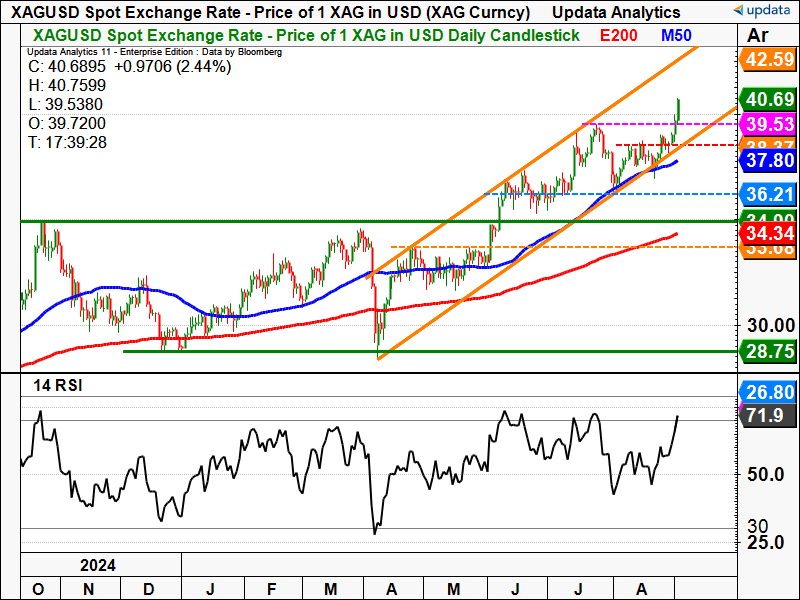800x600 pixels.
Task: Click the Updata Analytics title text
Action: point(616,12)
